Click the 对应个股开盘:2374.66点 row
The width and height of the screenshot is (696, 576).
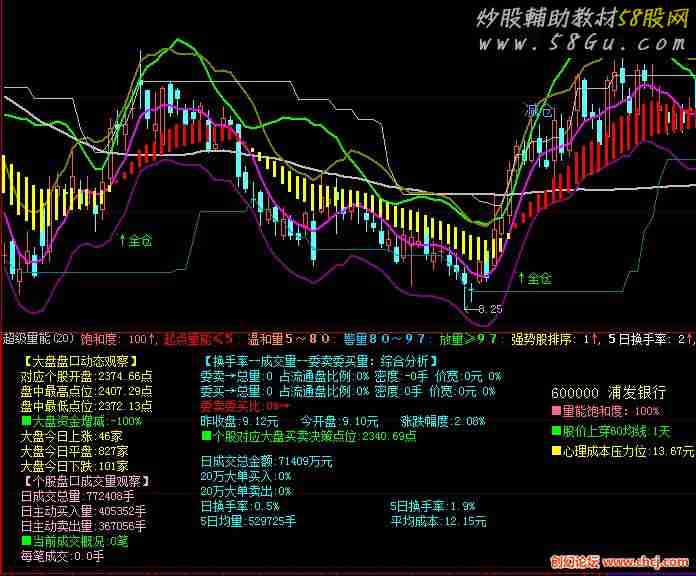point(87,376)
